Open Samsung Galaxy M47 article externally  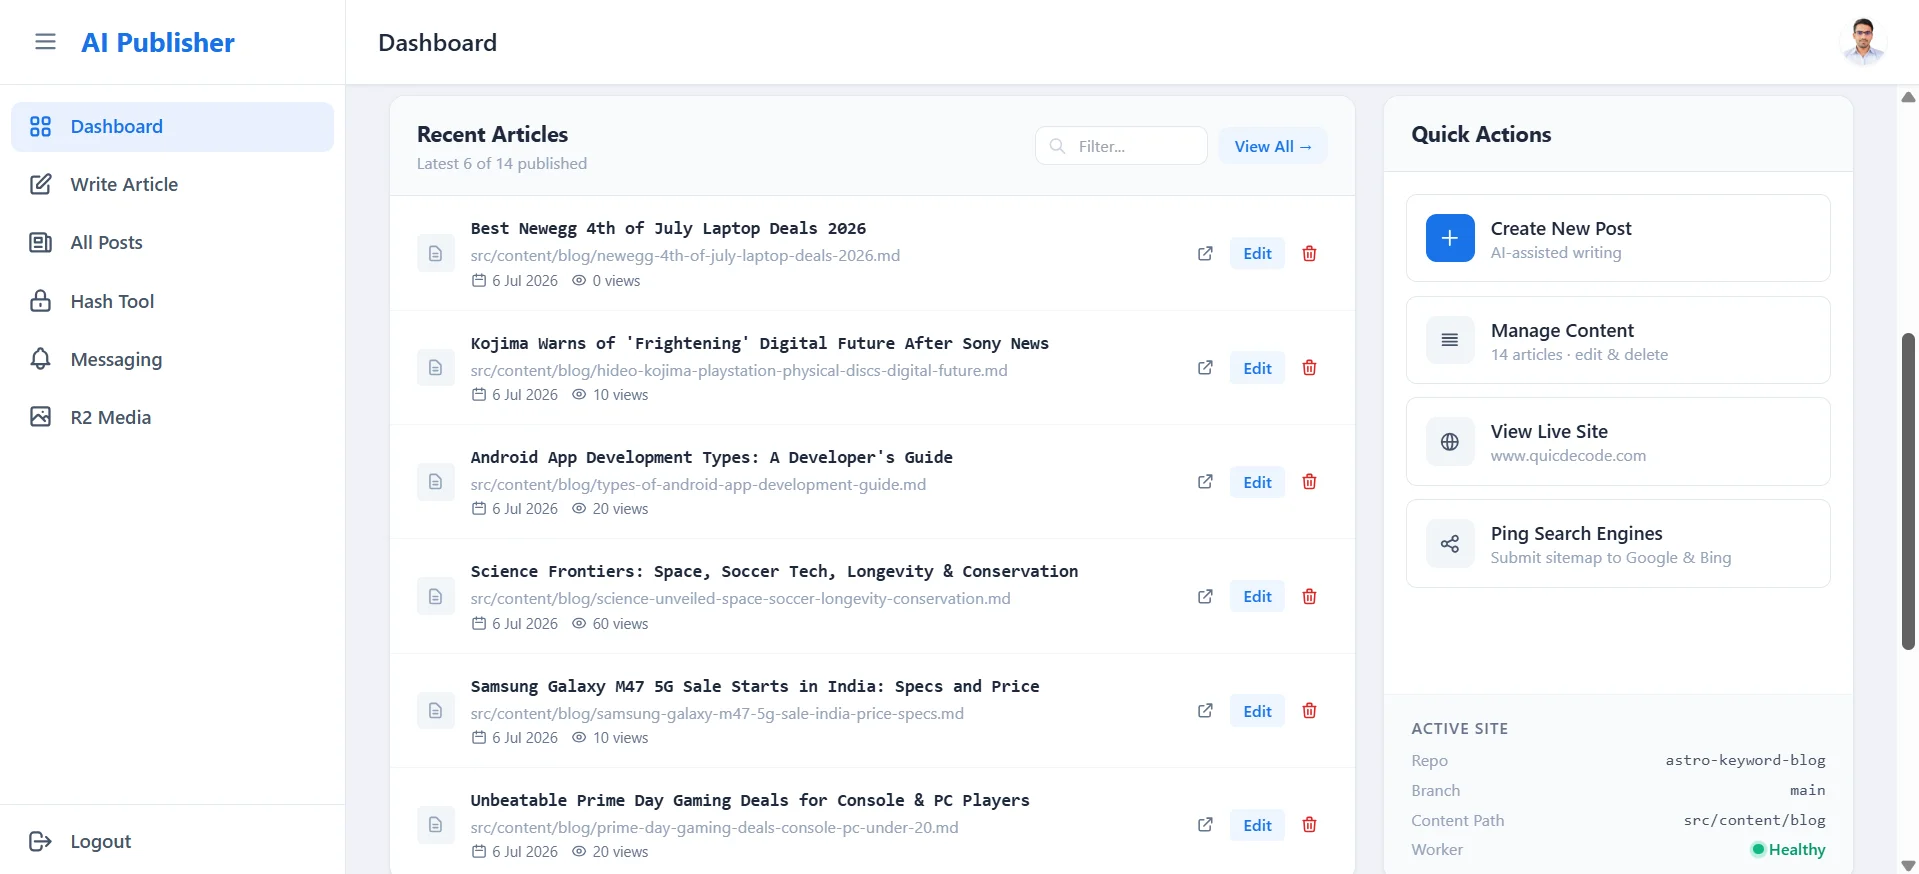click(x=1205, y=711)
